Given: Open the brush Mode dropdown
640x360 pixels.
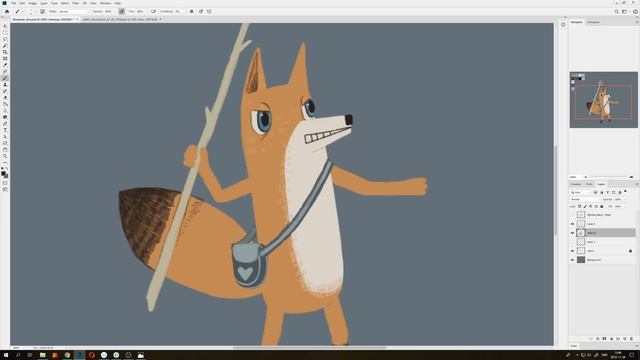Looking at the screenshot, I should [x=73, y=11].
